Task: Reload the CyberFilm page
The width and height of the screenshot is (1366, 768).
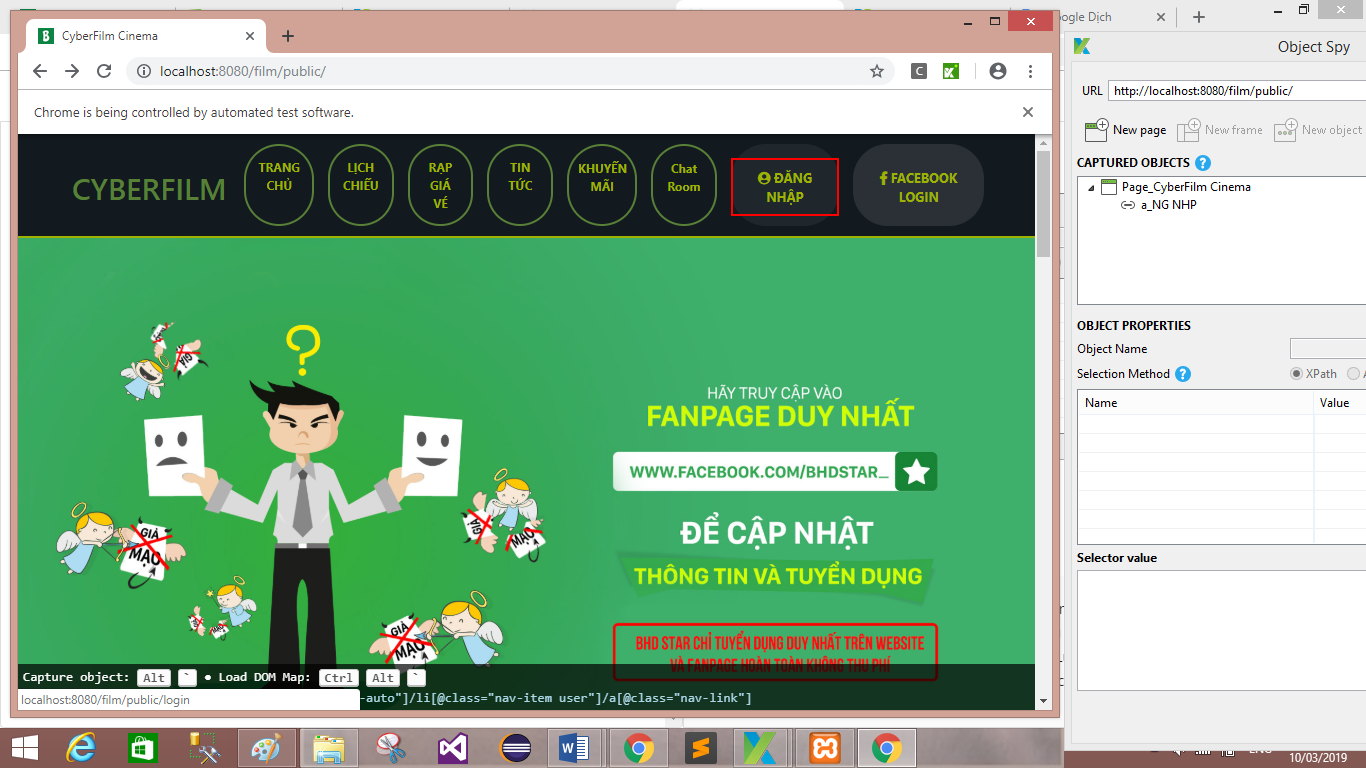Action: [104, 71]
